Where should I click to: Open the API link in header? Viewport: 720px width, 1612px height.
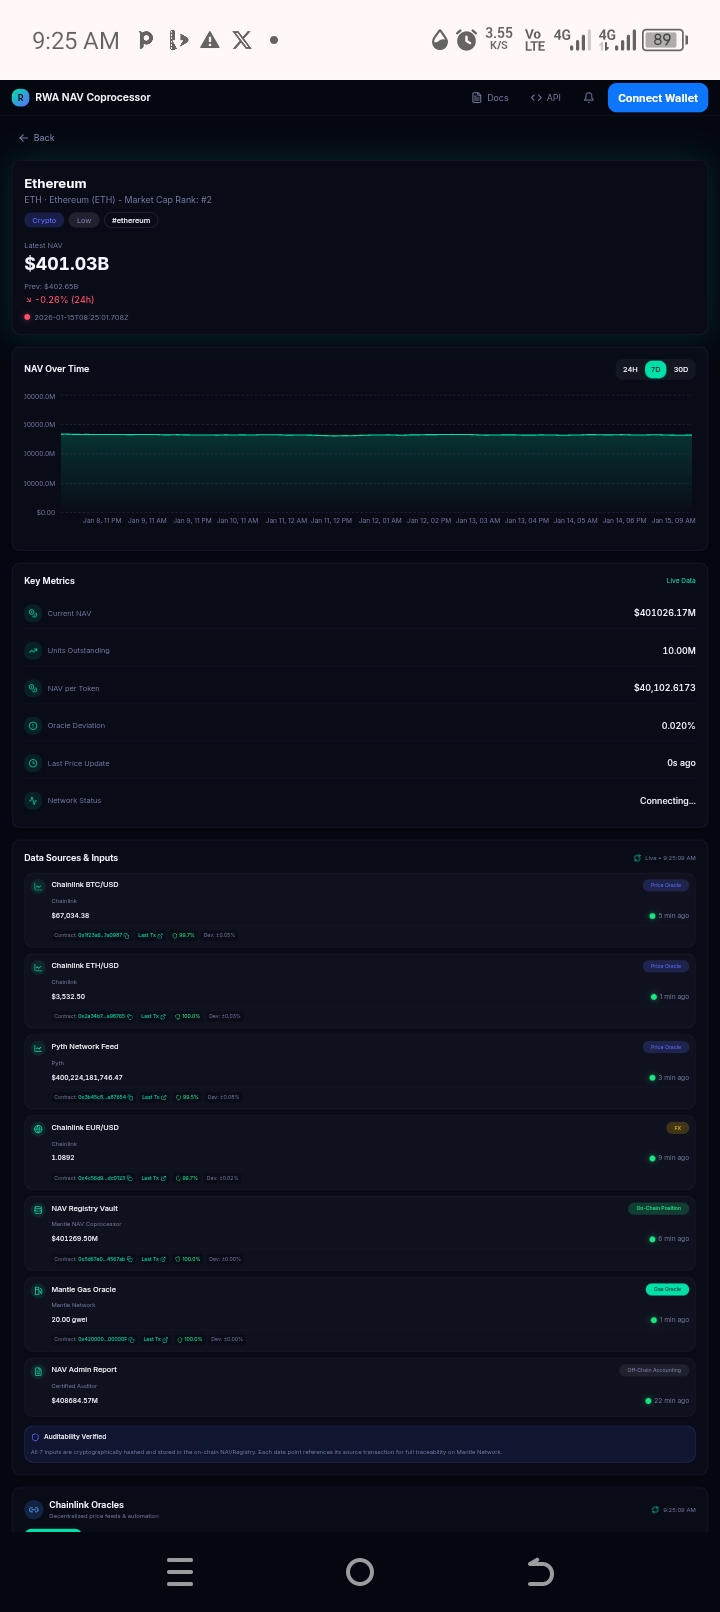click(546, 98)
